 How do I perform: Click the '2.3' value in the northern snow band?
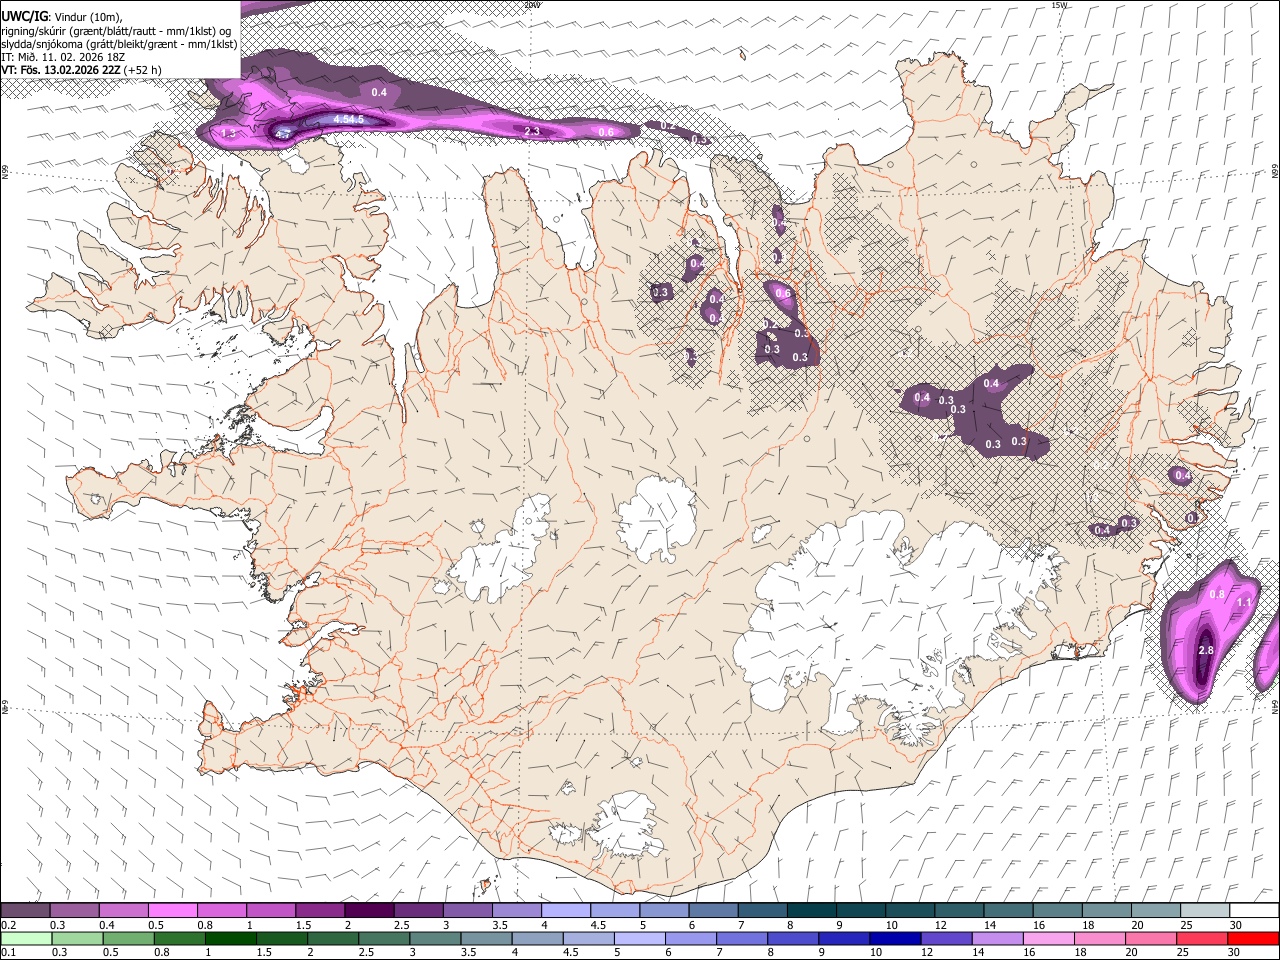[x=532, y=131]
